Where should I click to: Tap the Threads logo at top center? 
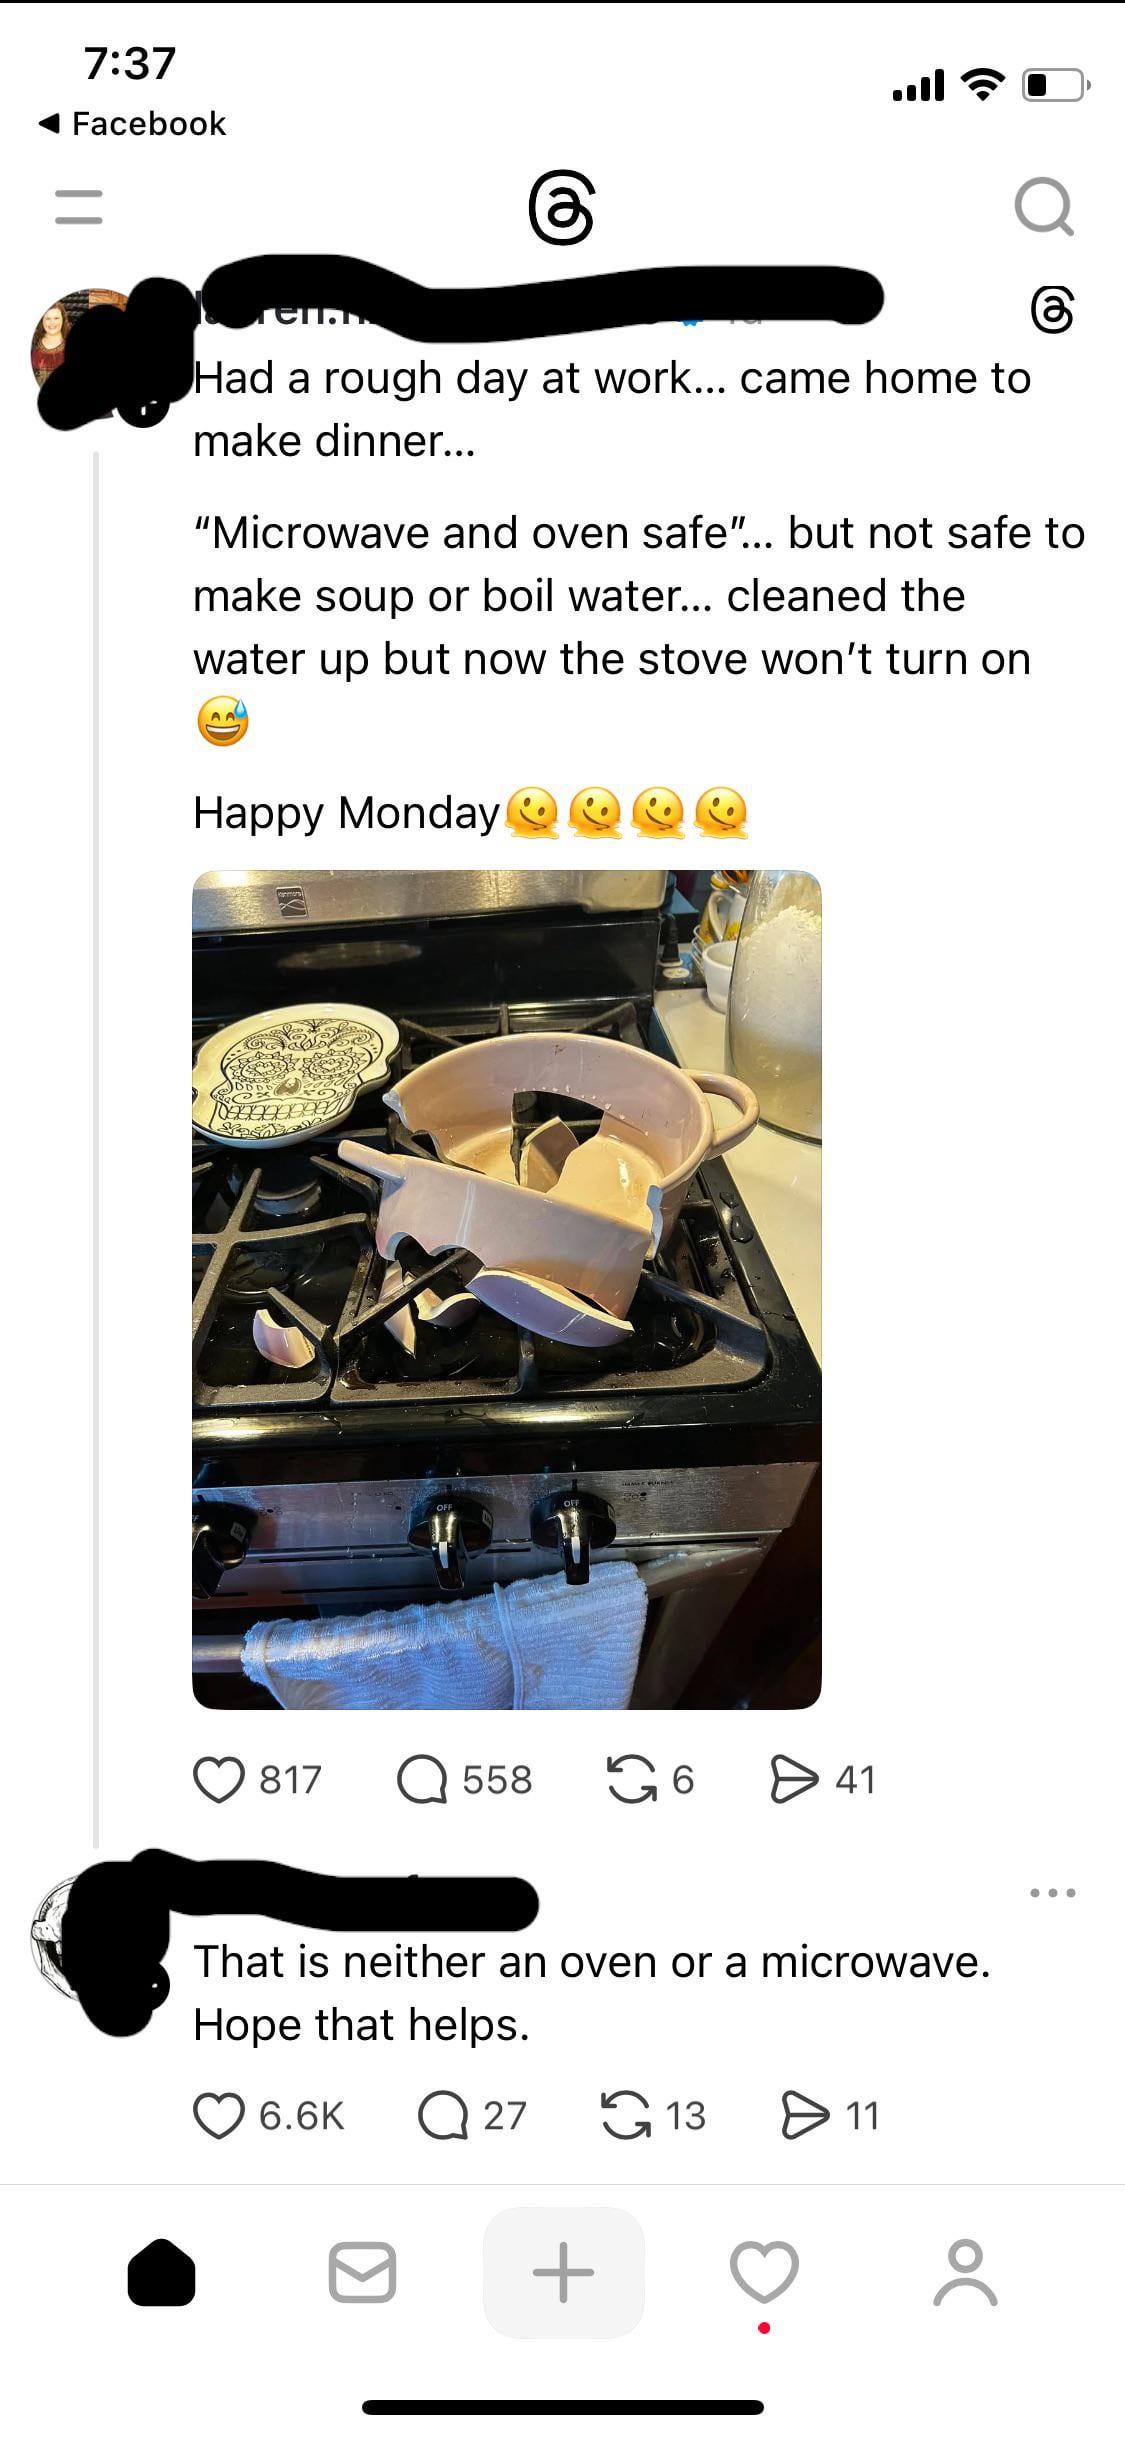point(562,208)
